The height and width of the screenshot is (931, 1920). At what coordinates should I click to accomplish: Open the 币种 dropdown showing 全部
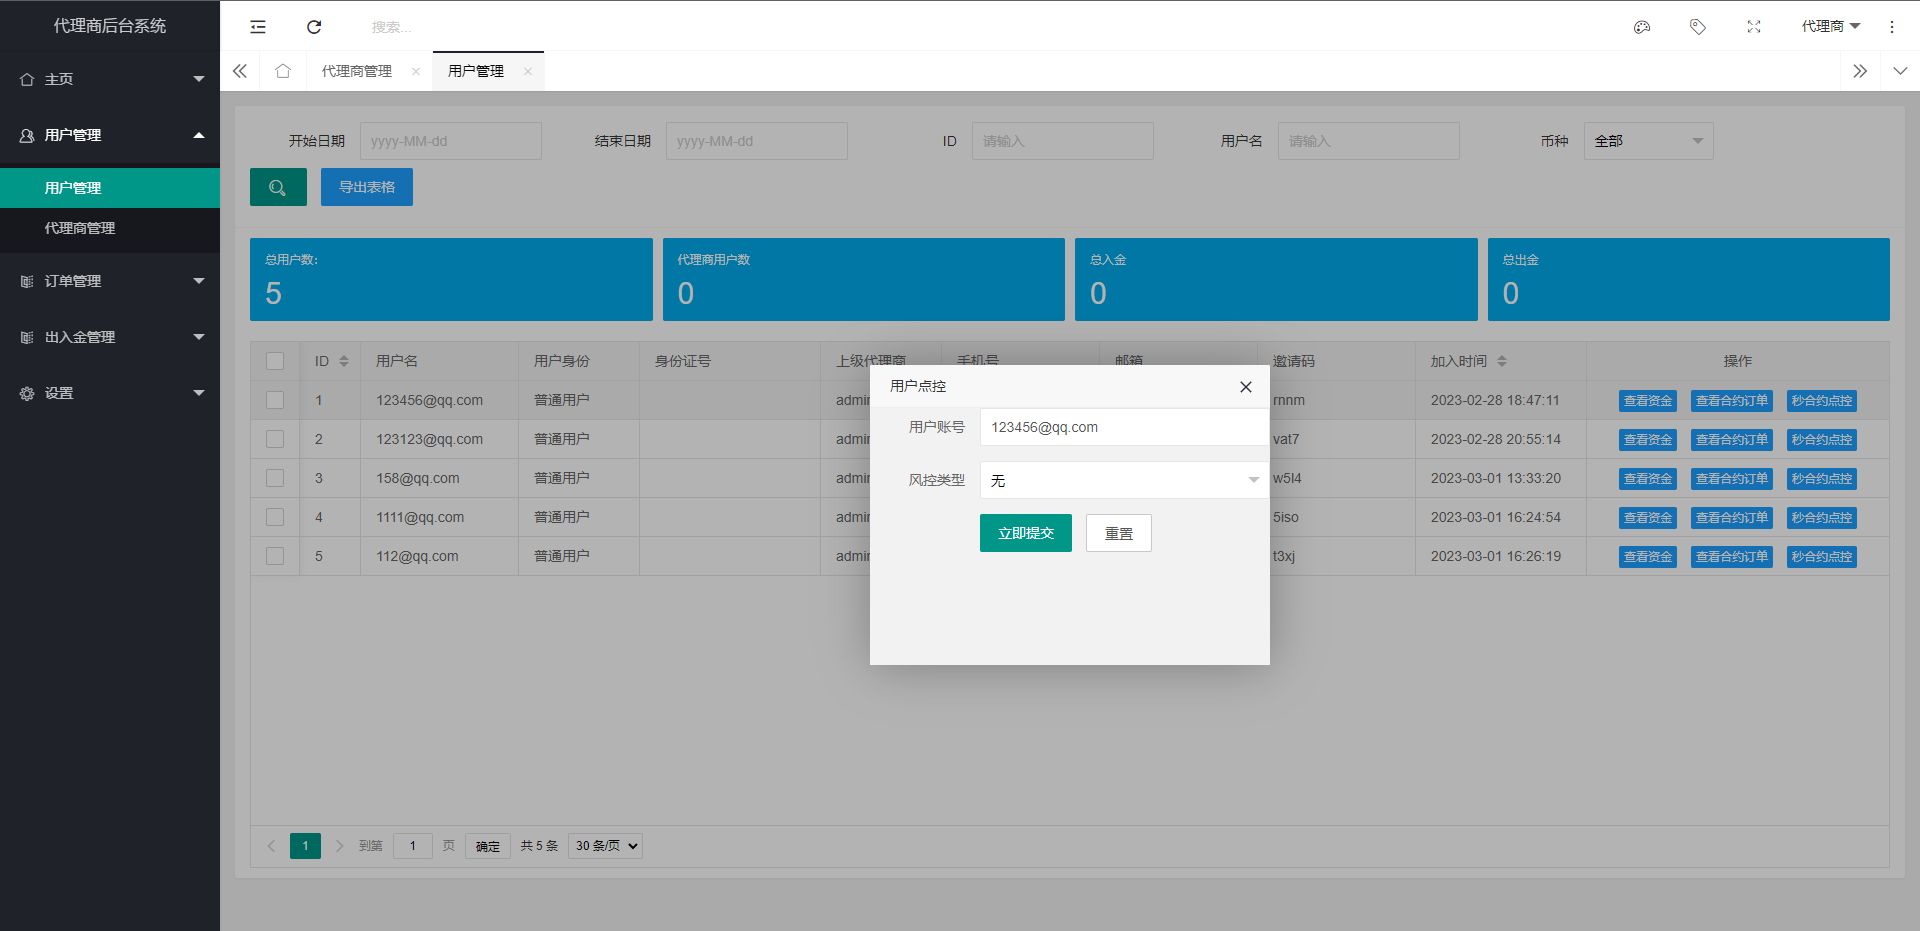coord(1648,141)
